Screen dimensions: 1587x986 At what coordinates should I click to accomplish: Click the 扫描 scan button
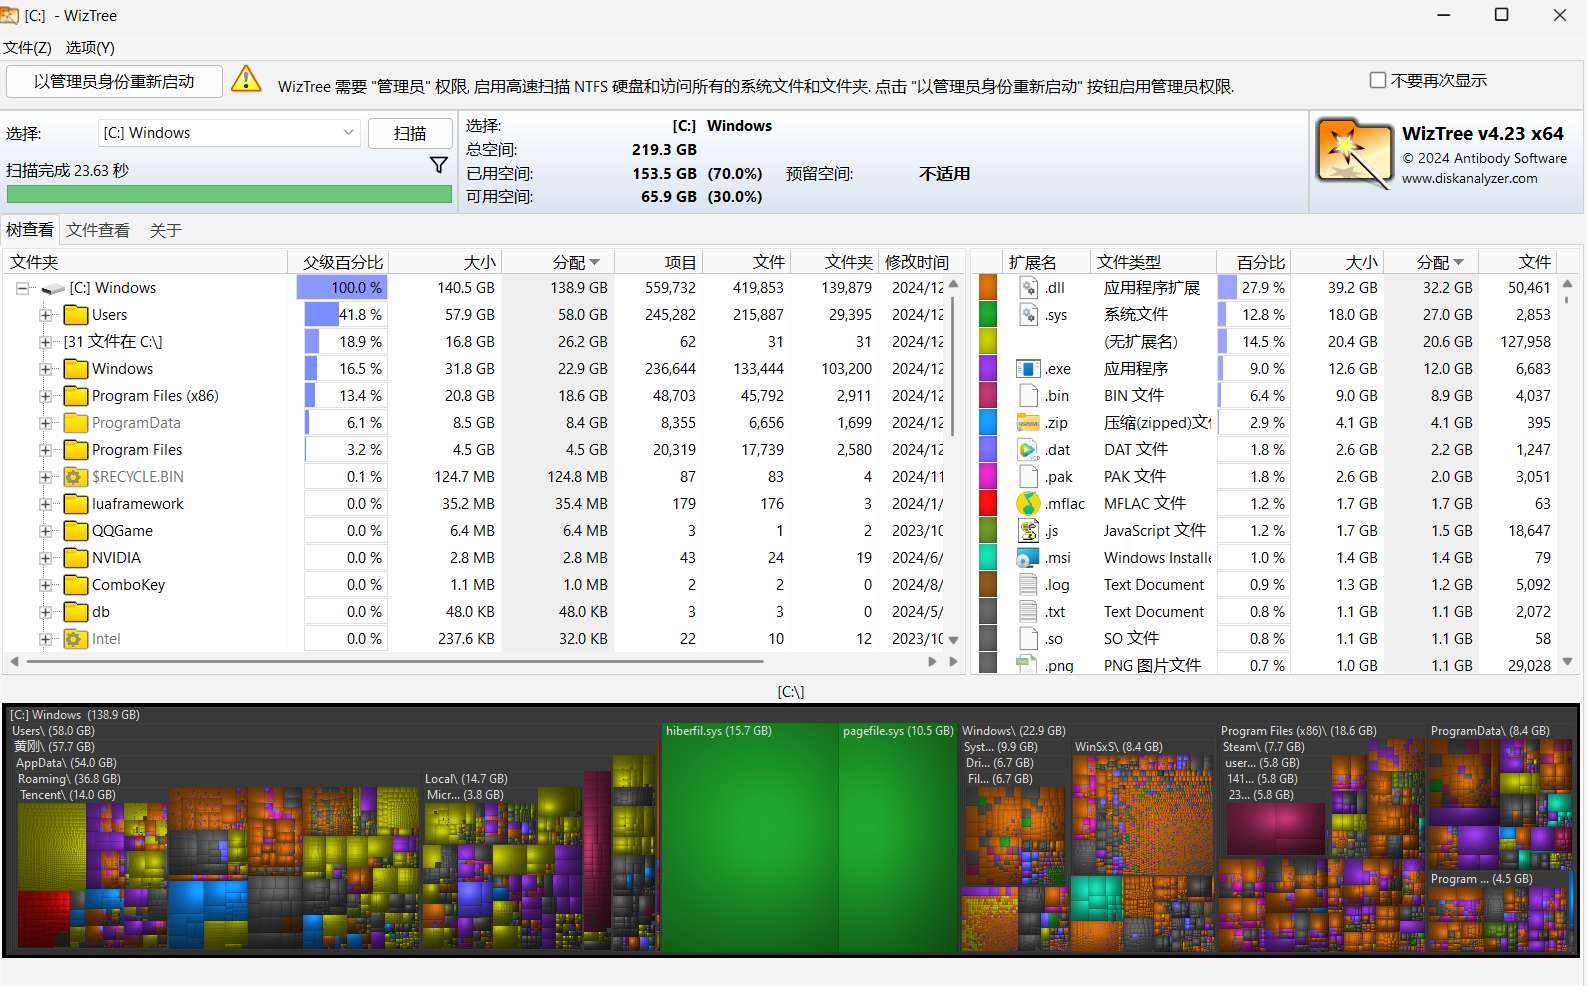tap(410, 133)
